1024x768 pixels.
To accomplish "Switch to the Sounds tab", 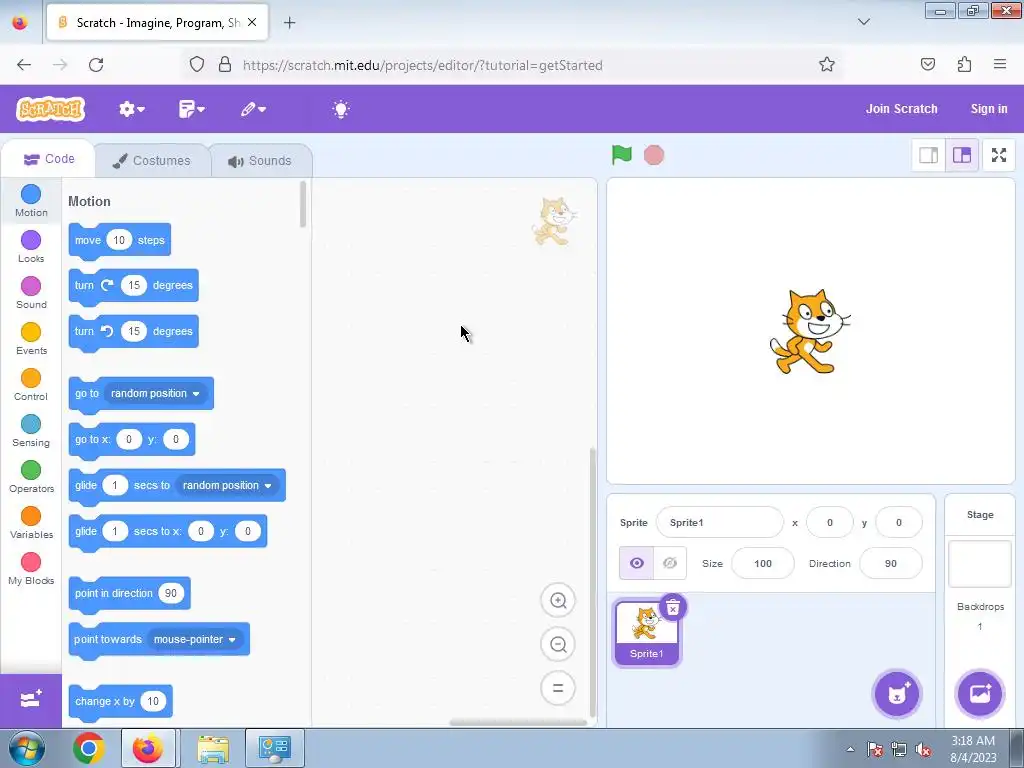I will [x=260, y=161].
